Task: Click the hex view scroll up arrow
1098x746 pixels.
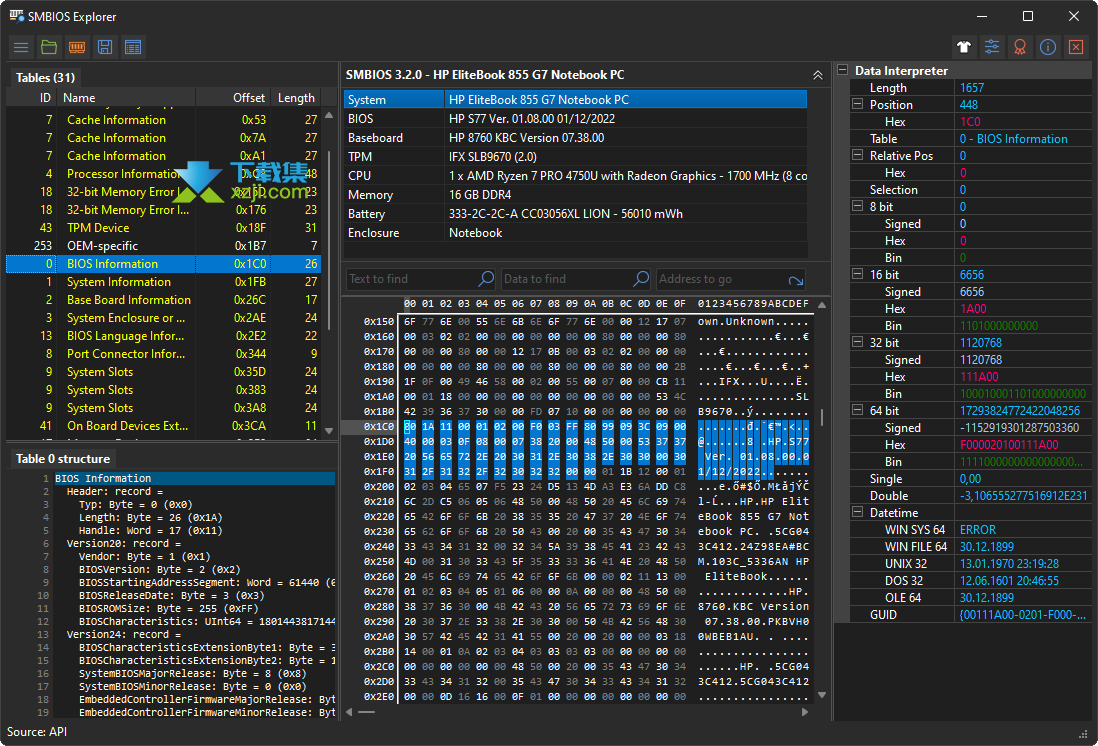Action: [x=822, y=305]
